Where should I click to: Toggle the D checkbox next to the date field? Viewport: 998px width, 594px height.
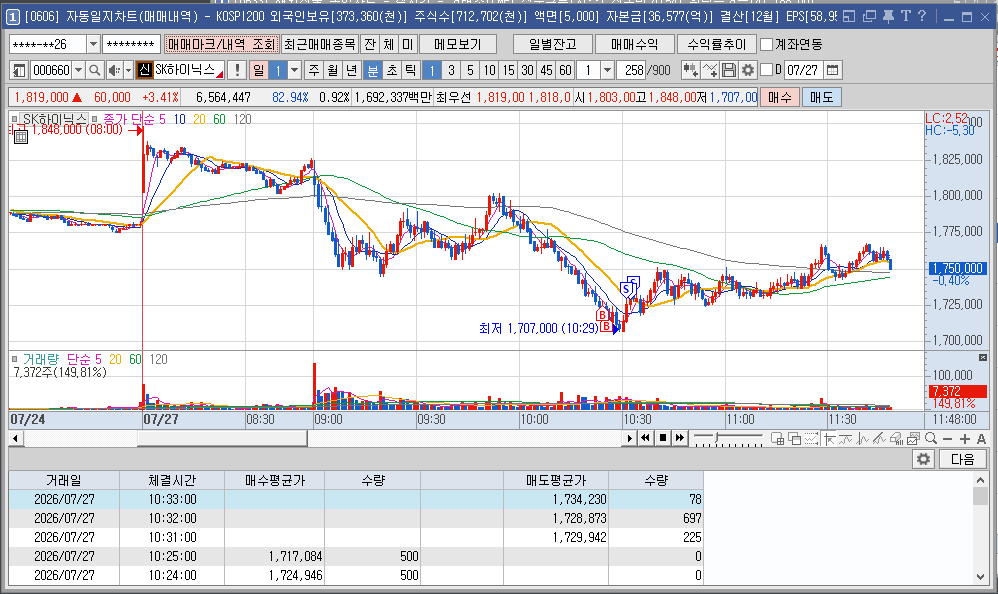(x=767, y=69)
